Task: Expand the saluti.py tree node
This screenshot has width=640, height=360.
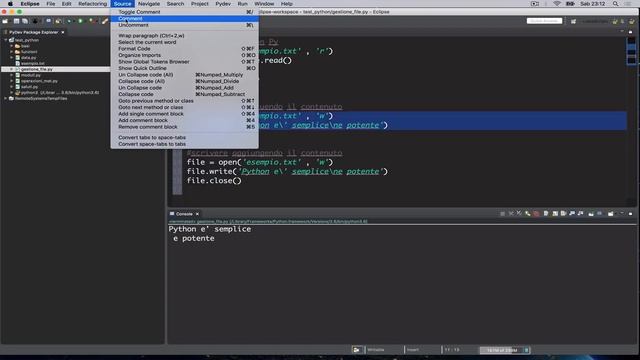Action: pos(12,87)
